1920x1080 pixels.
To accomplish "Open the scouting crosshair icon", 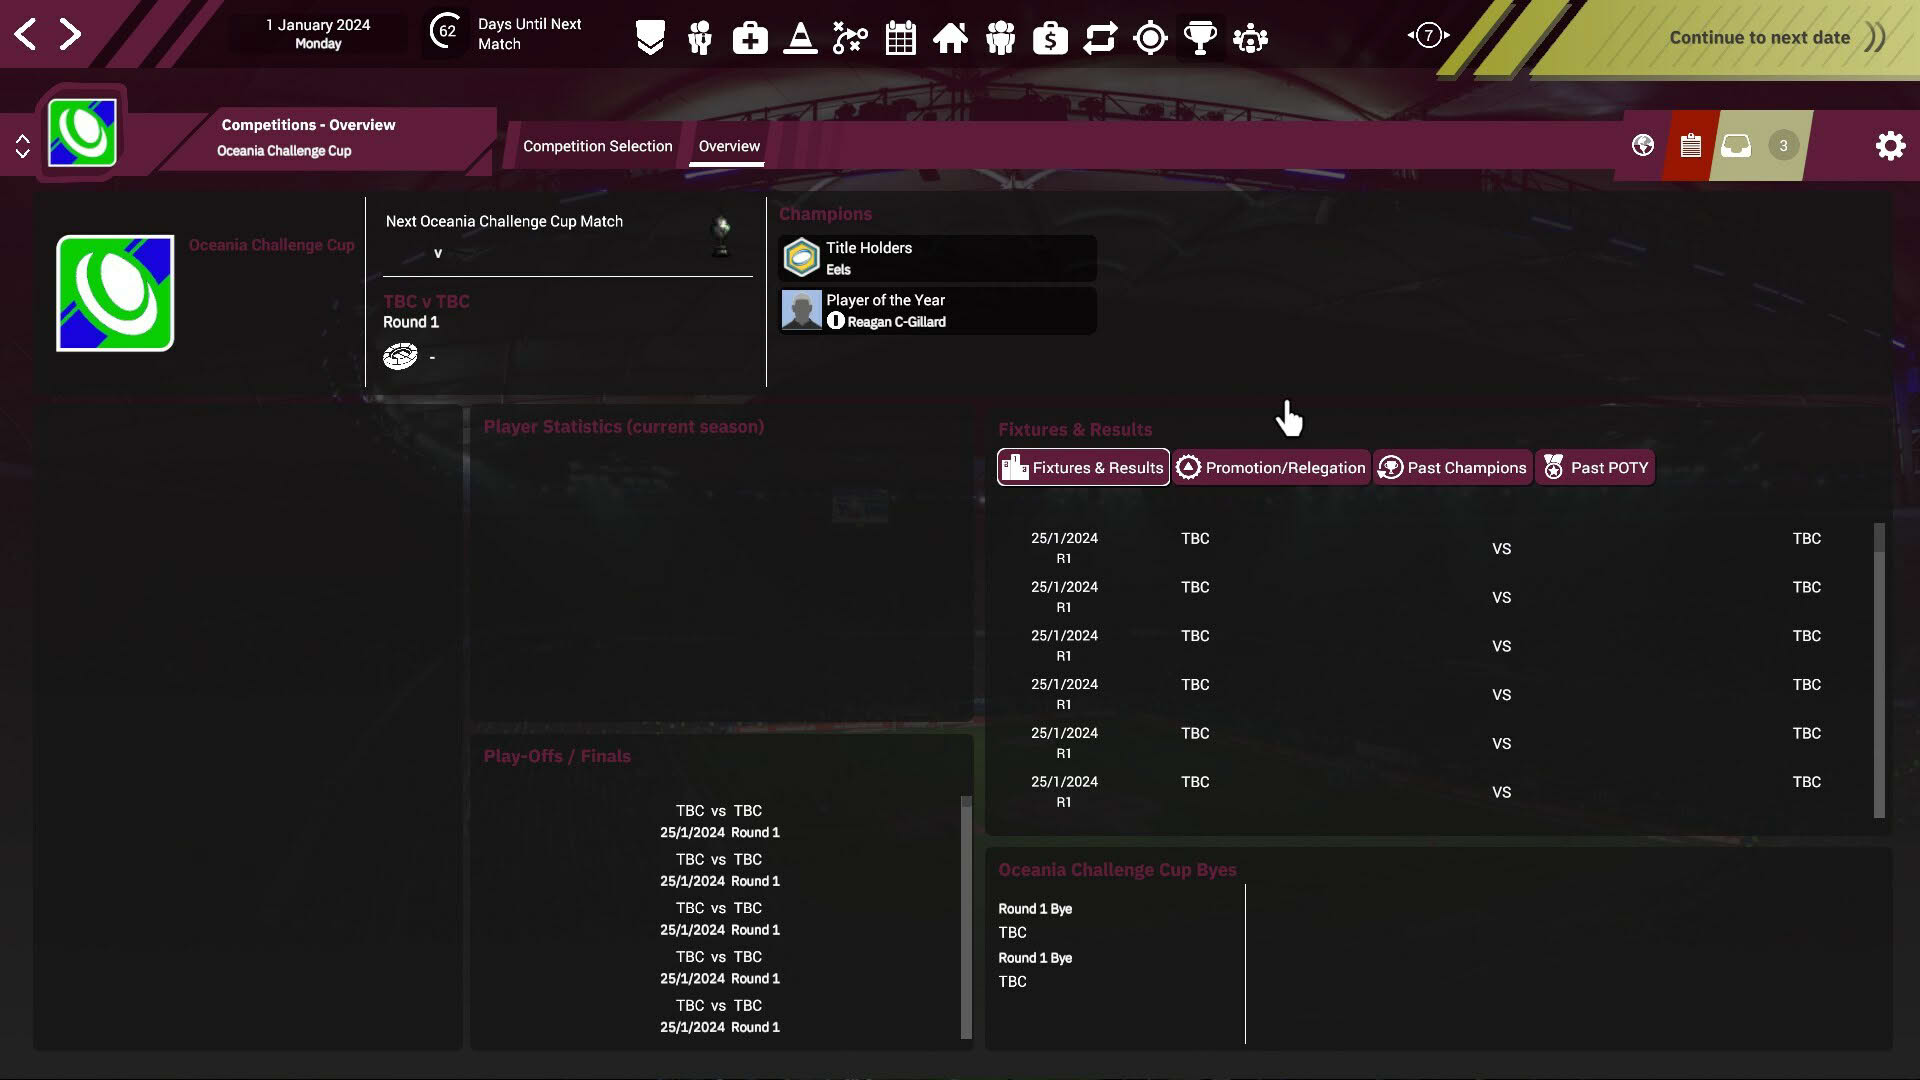I will point(1150,38).
